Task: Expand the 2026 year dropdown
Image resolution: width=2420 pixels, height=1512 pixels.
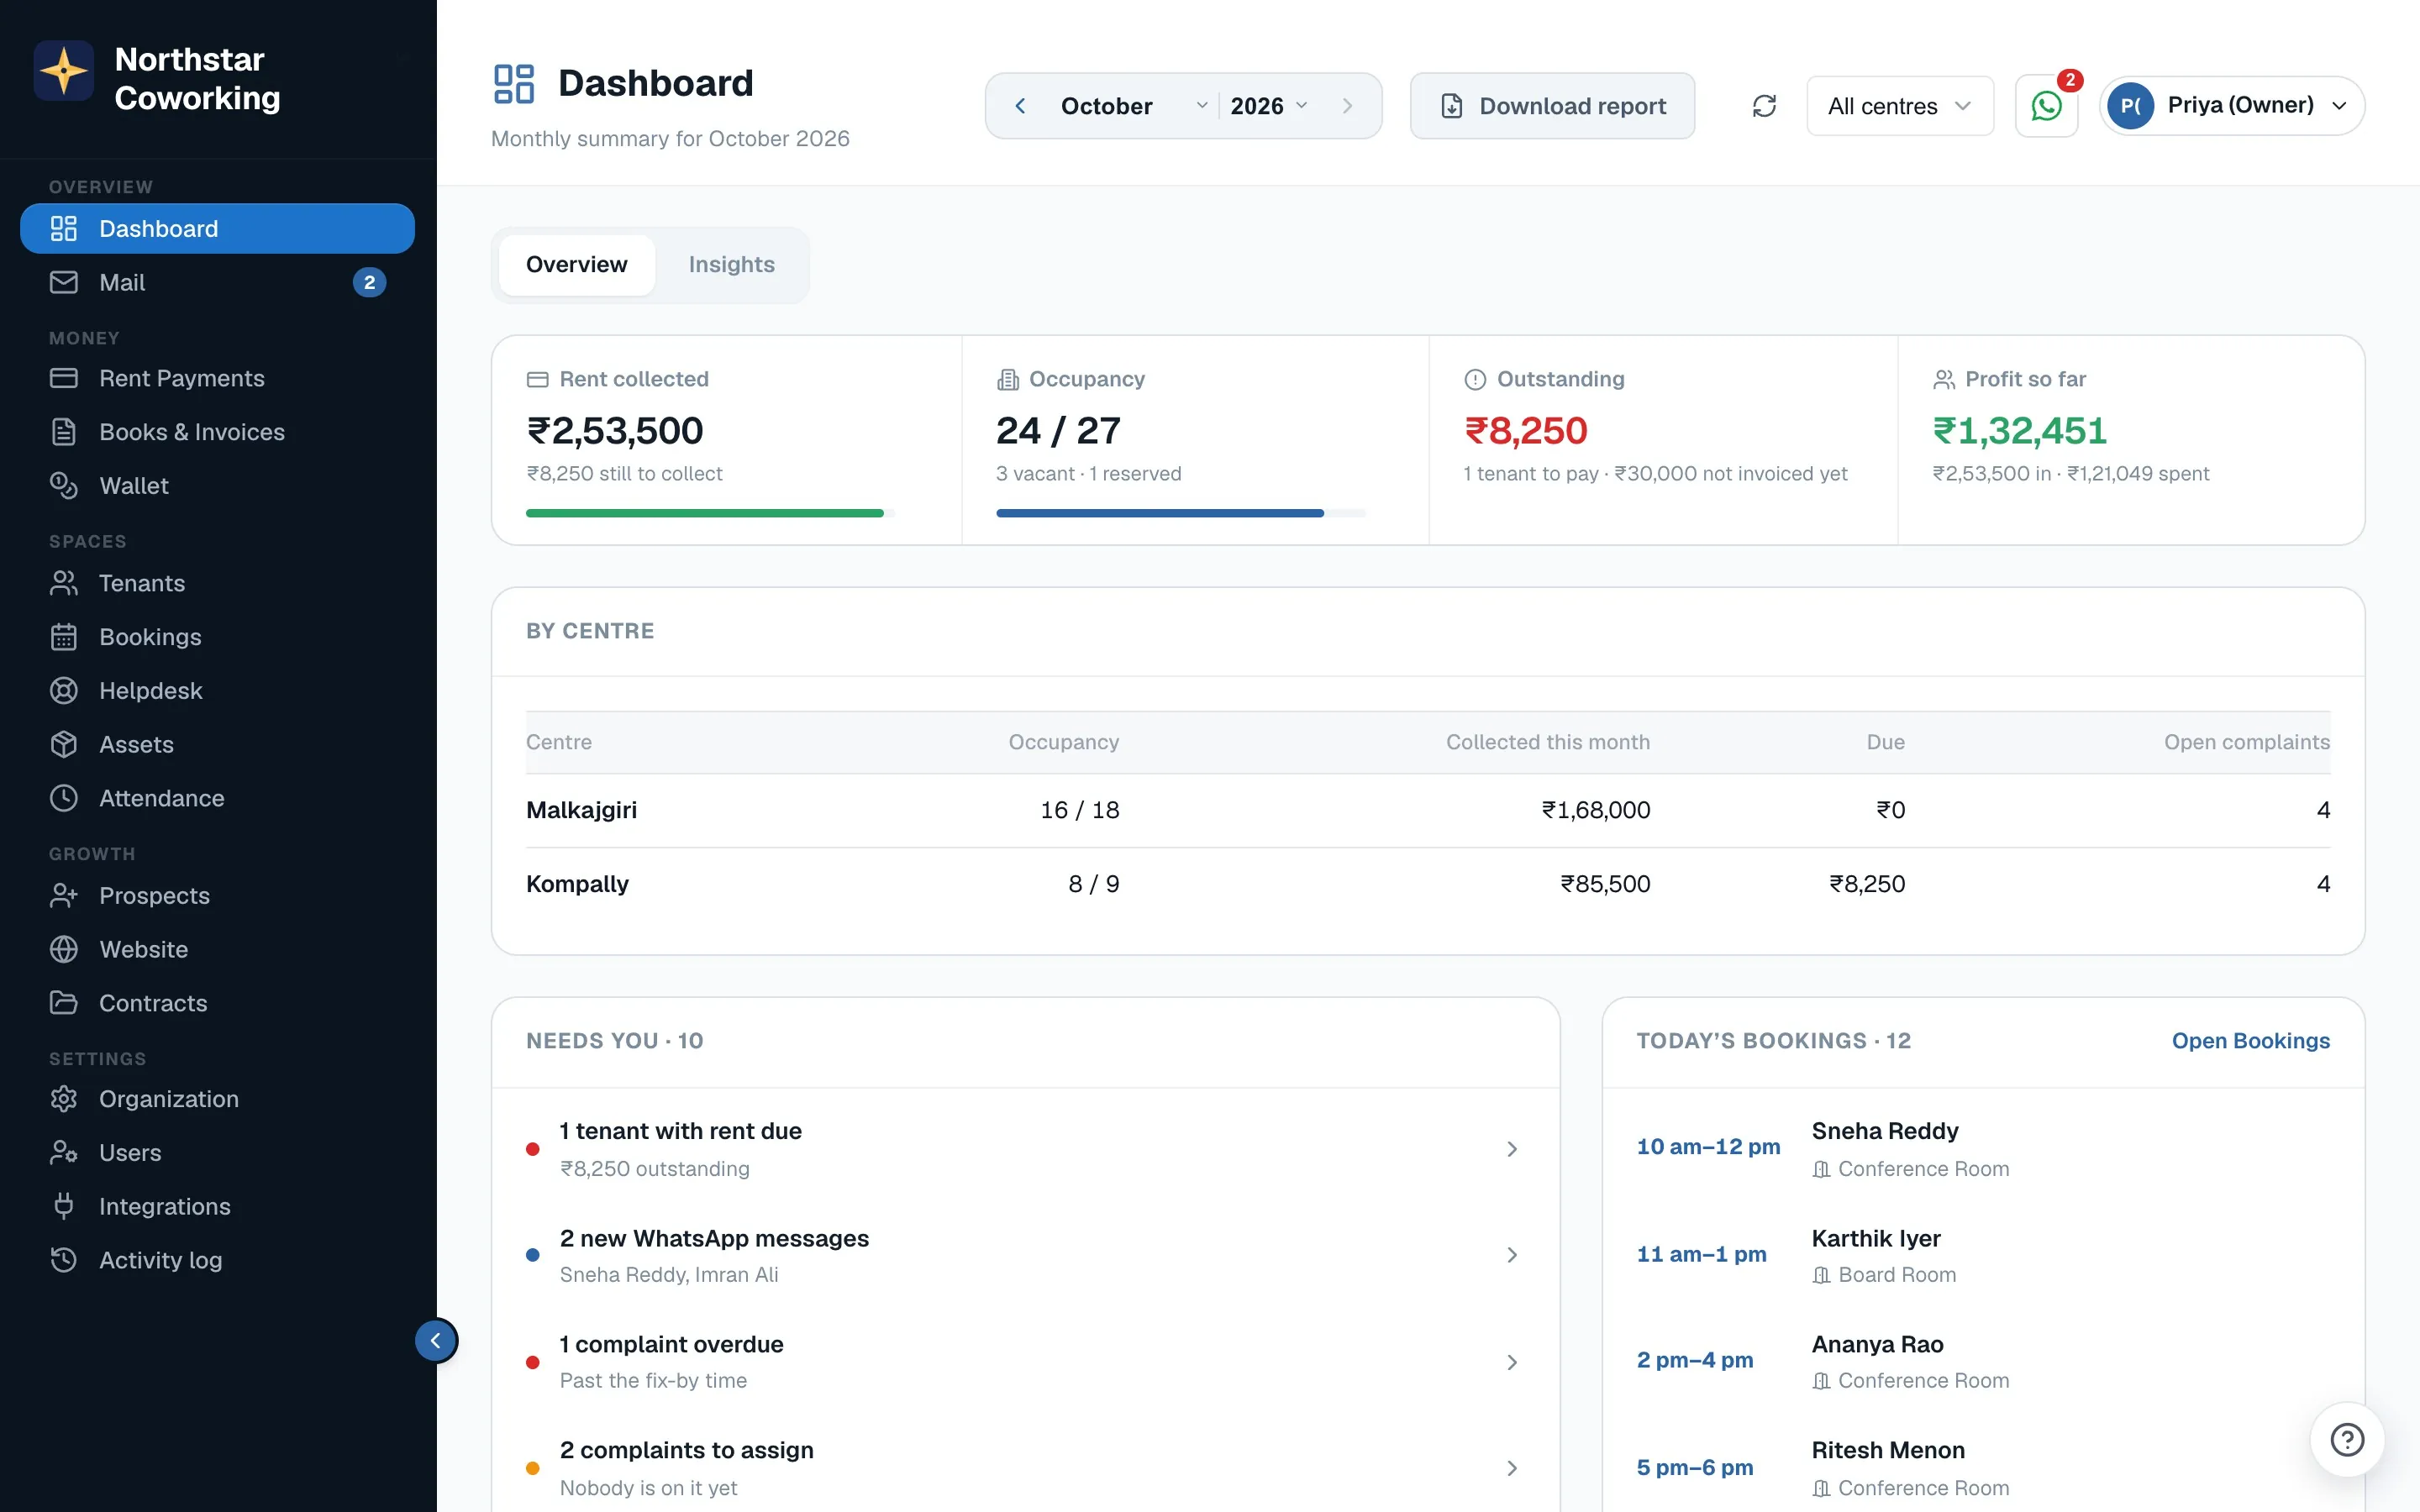Action: click(1268, 106)
